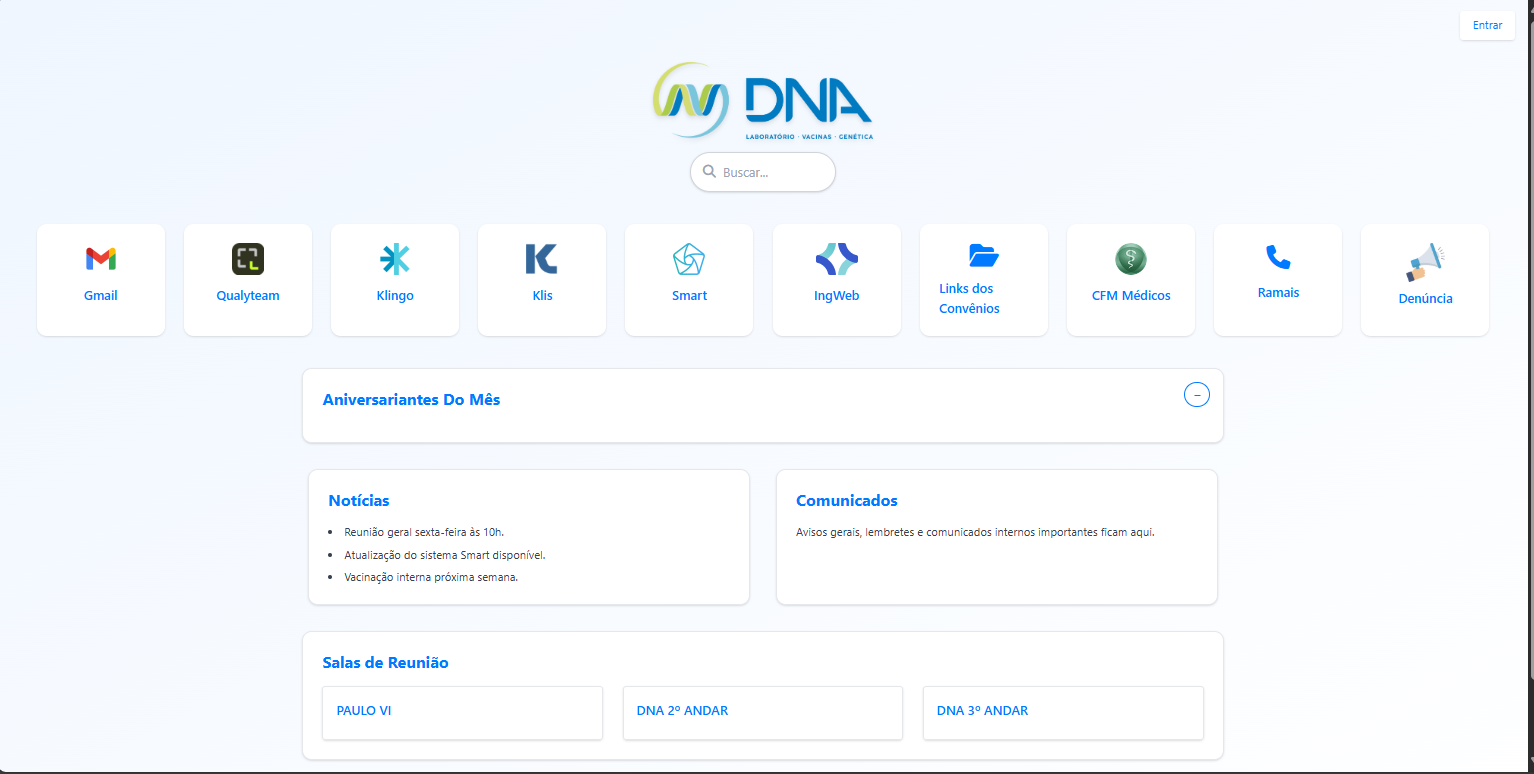Open the DNA 3º ANDAR room

point(1063,712)
